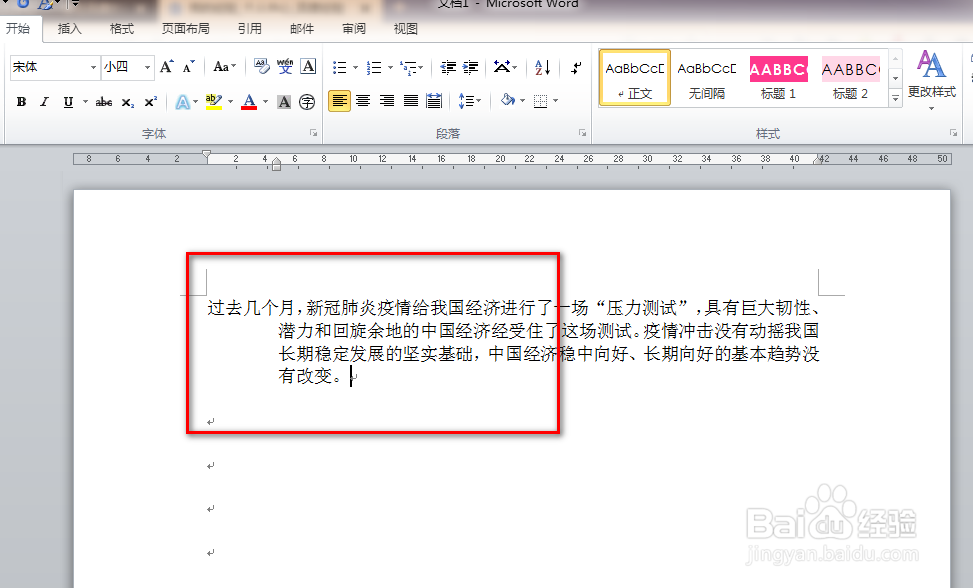This screenshot has height=588, width=973.
Task: Toggle Italic formatting
Action: pos(44,101)
